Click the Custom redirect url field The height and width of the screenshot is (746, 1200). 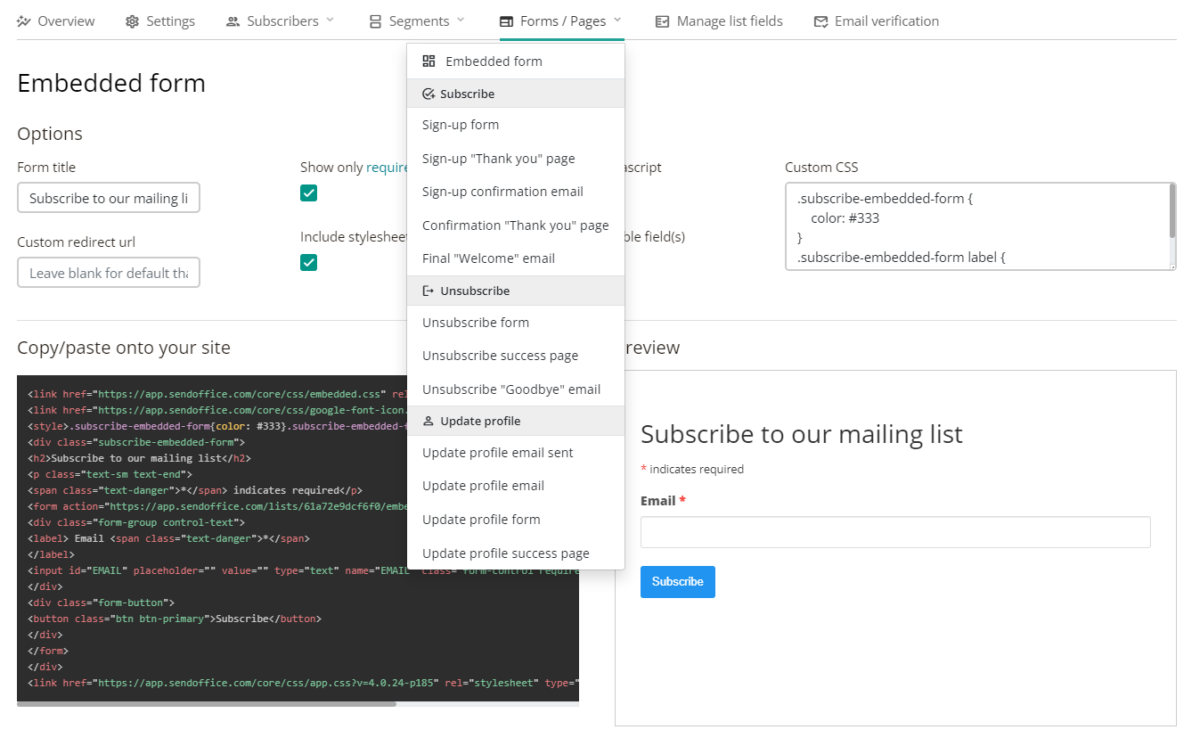(108, 273)
